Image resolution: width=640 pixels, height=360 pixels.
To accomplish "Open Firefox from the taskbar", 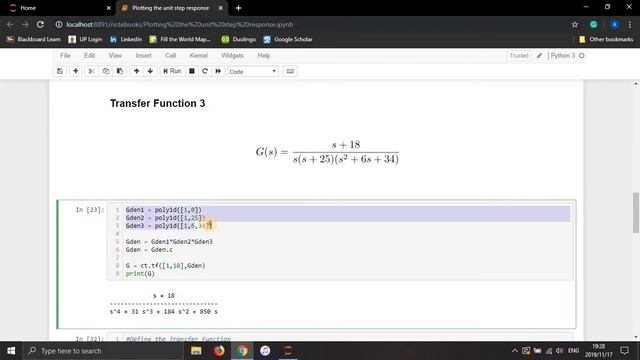I will tap(219, 351).
